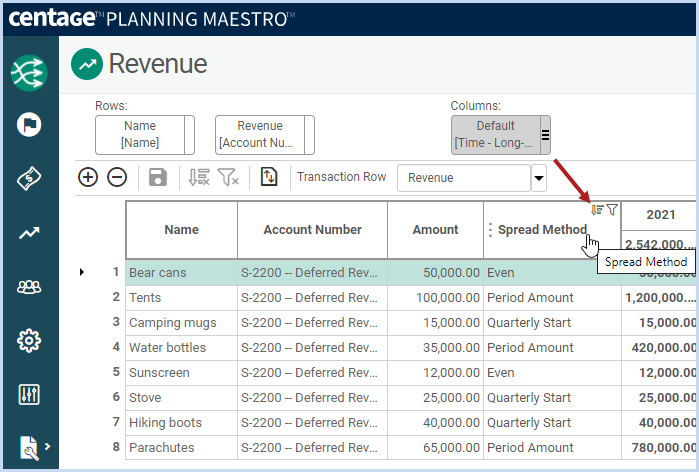The width and height of the screenshot is (699, 472).
Task: Open the Transaction Row dropdown arrow
Action: pyautogui.click(x=539, y=178)
